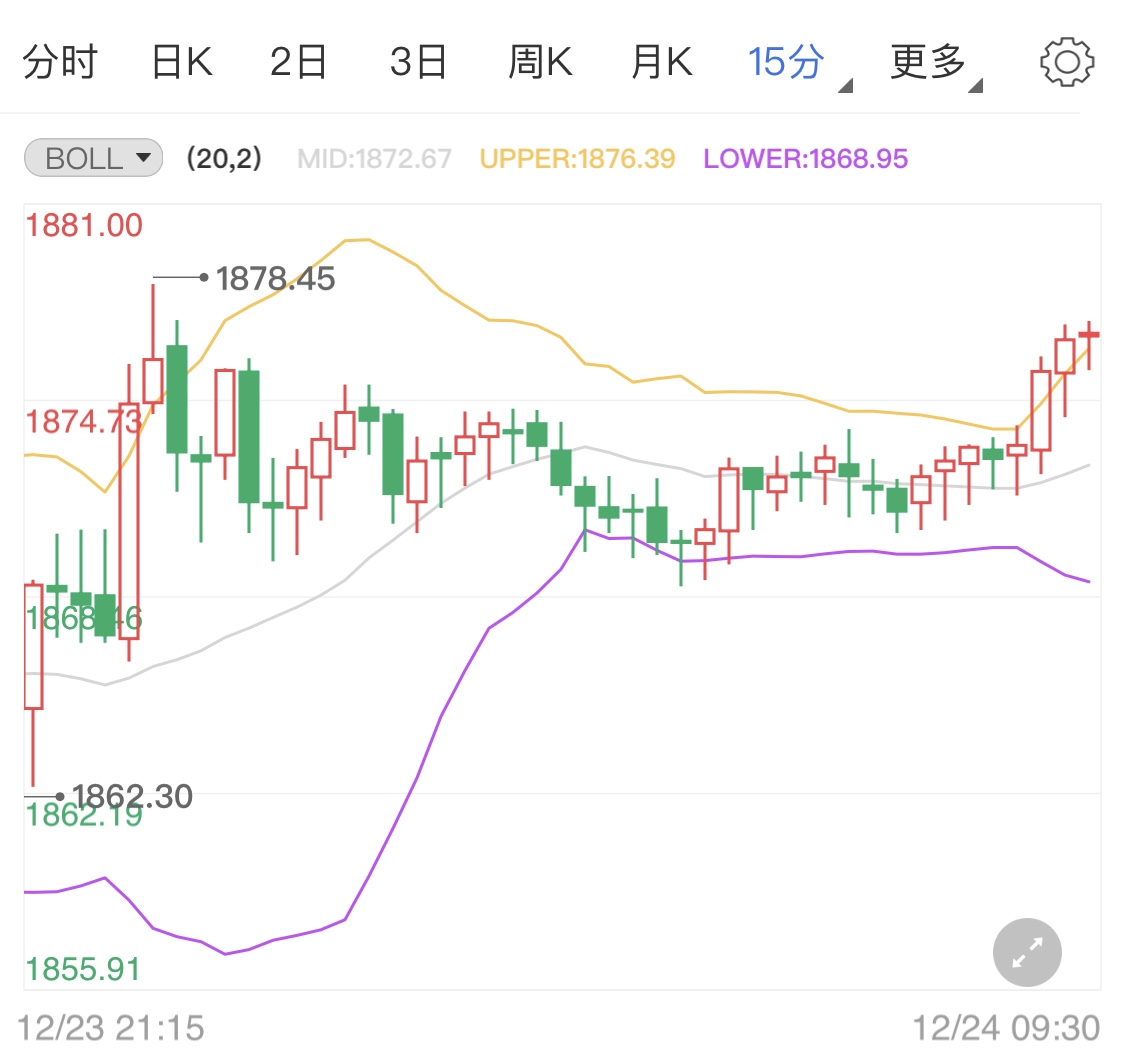1125x1058 pixels.
Task: Select the 日K chart tab
Action: (182, 62)
